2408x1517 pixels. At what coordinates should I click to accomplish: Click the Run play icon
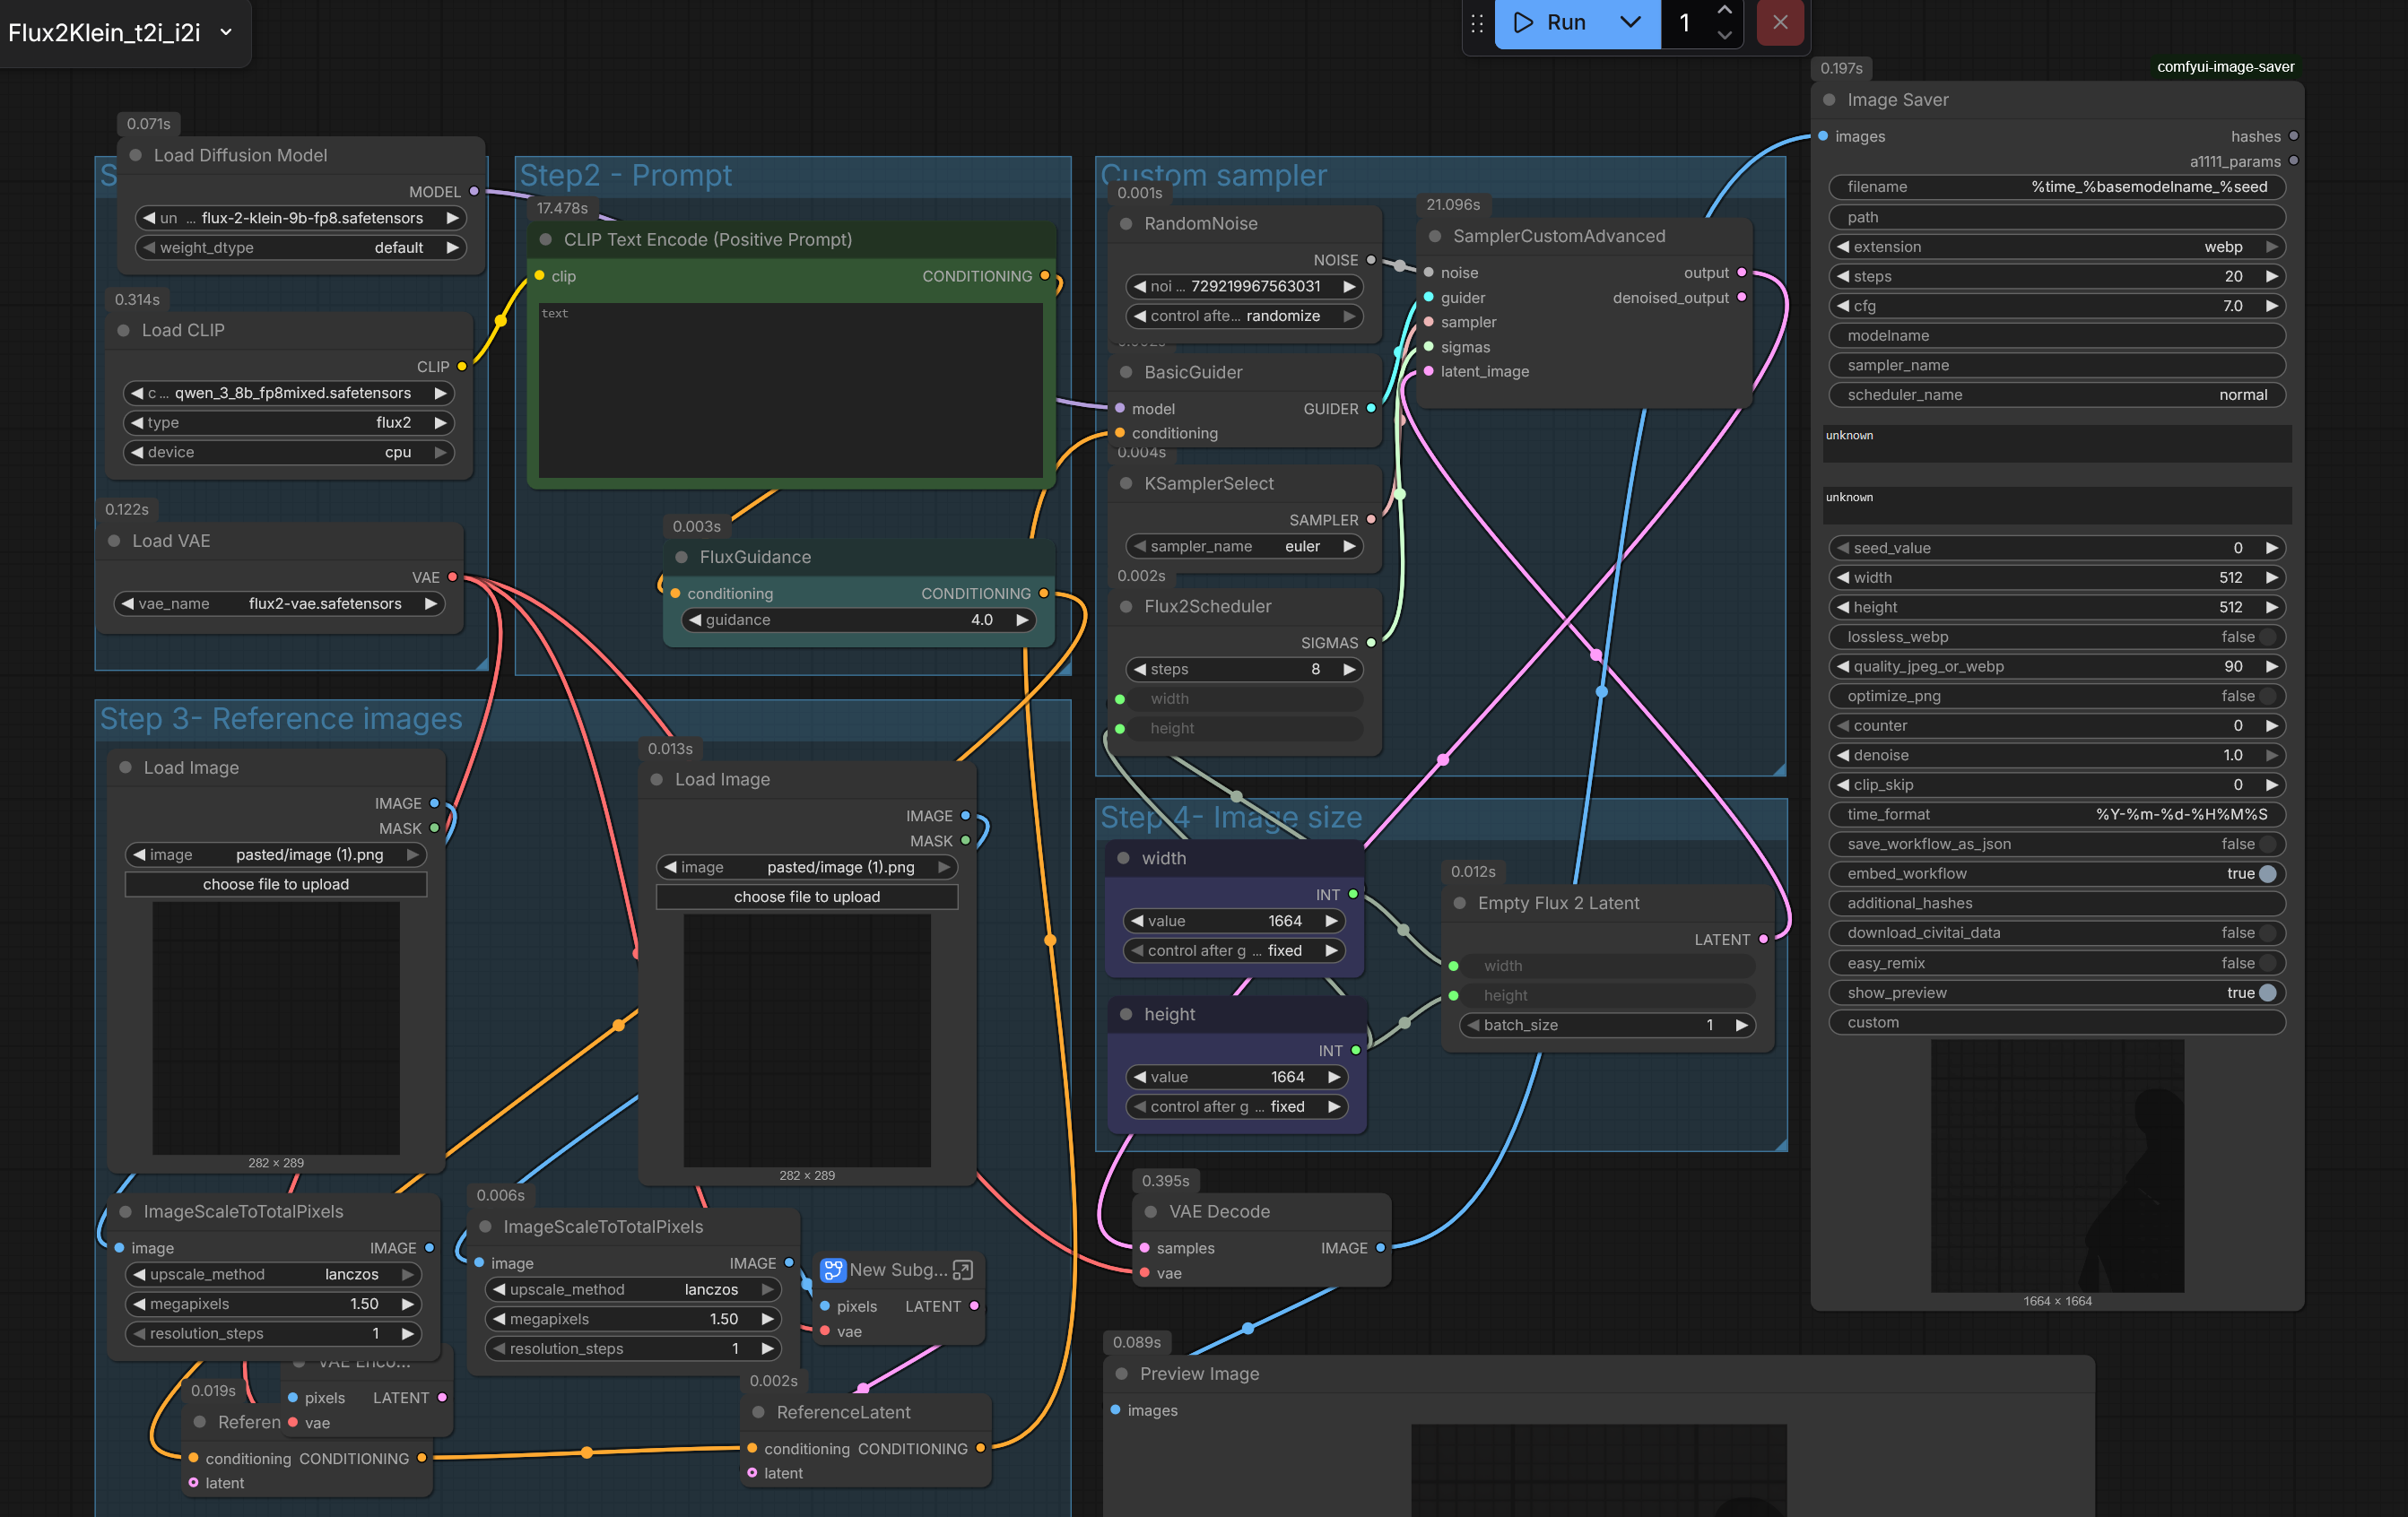point(1523,22)
